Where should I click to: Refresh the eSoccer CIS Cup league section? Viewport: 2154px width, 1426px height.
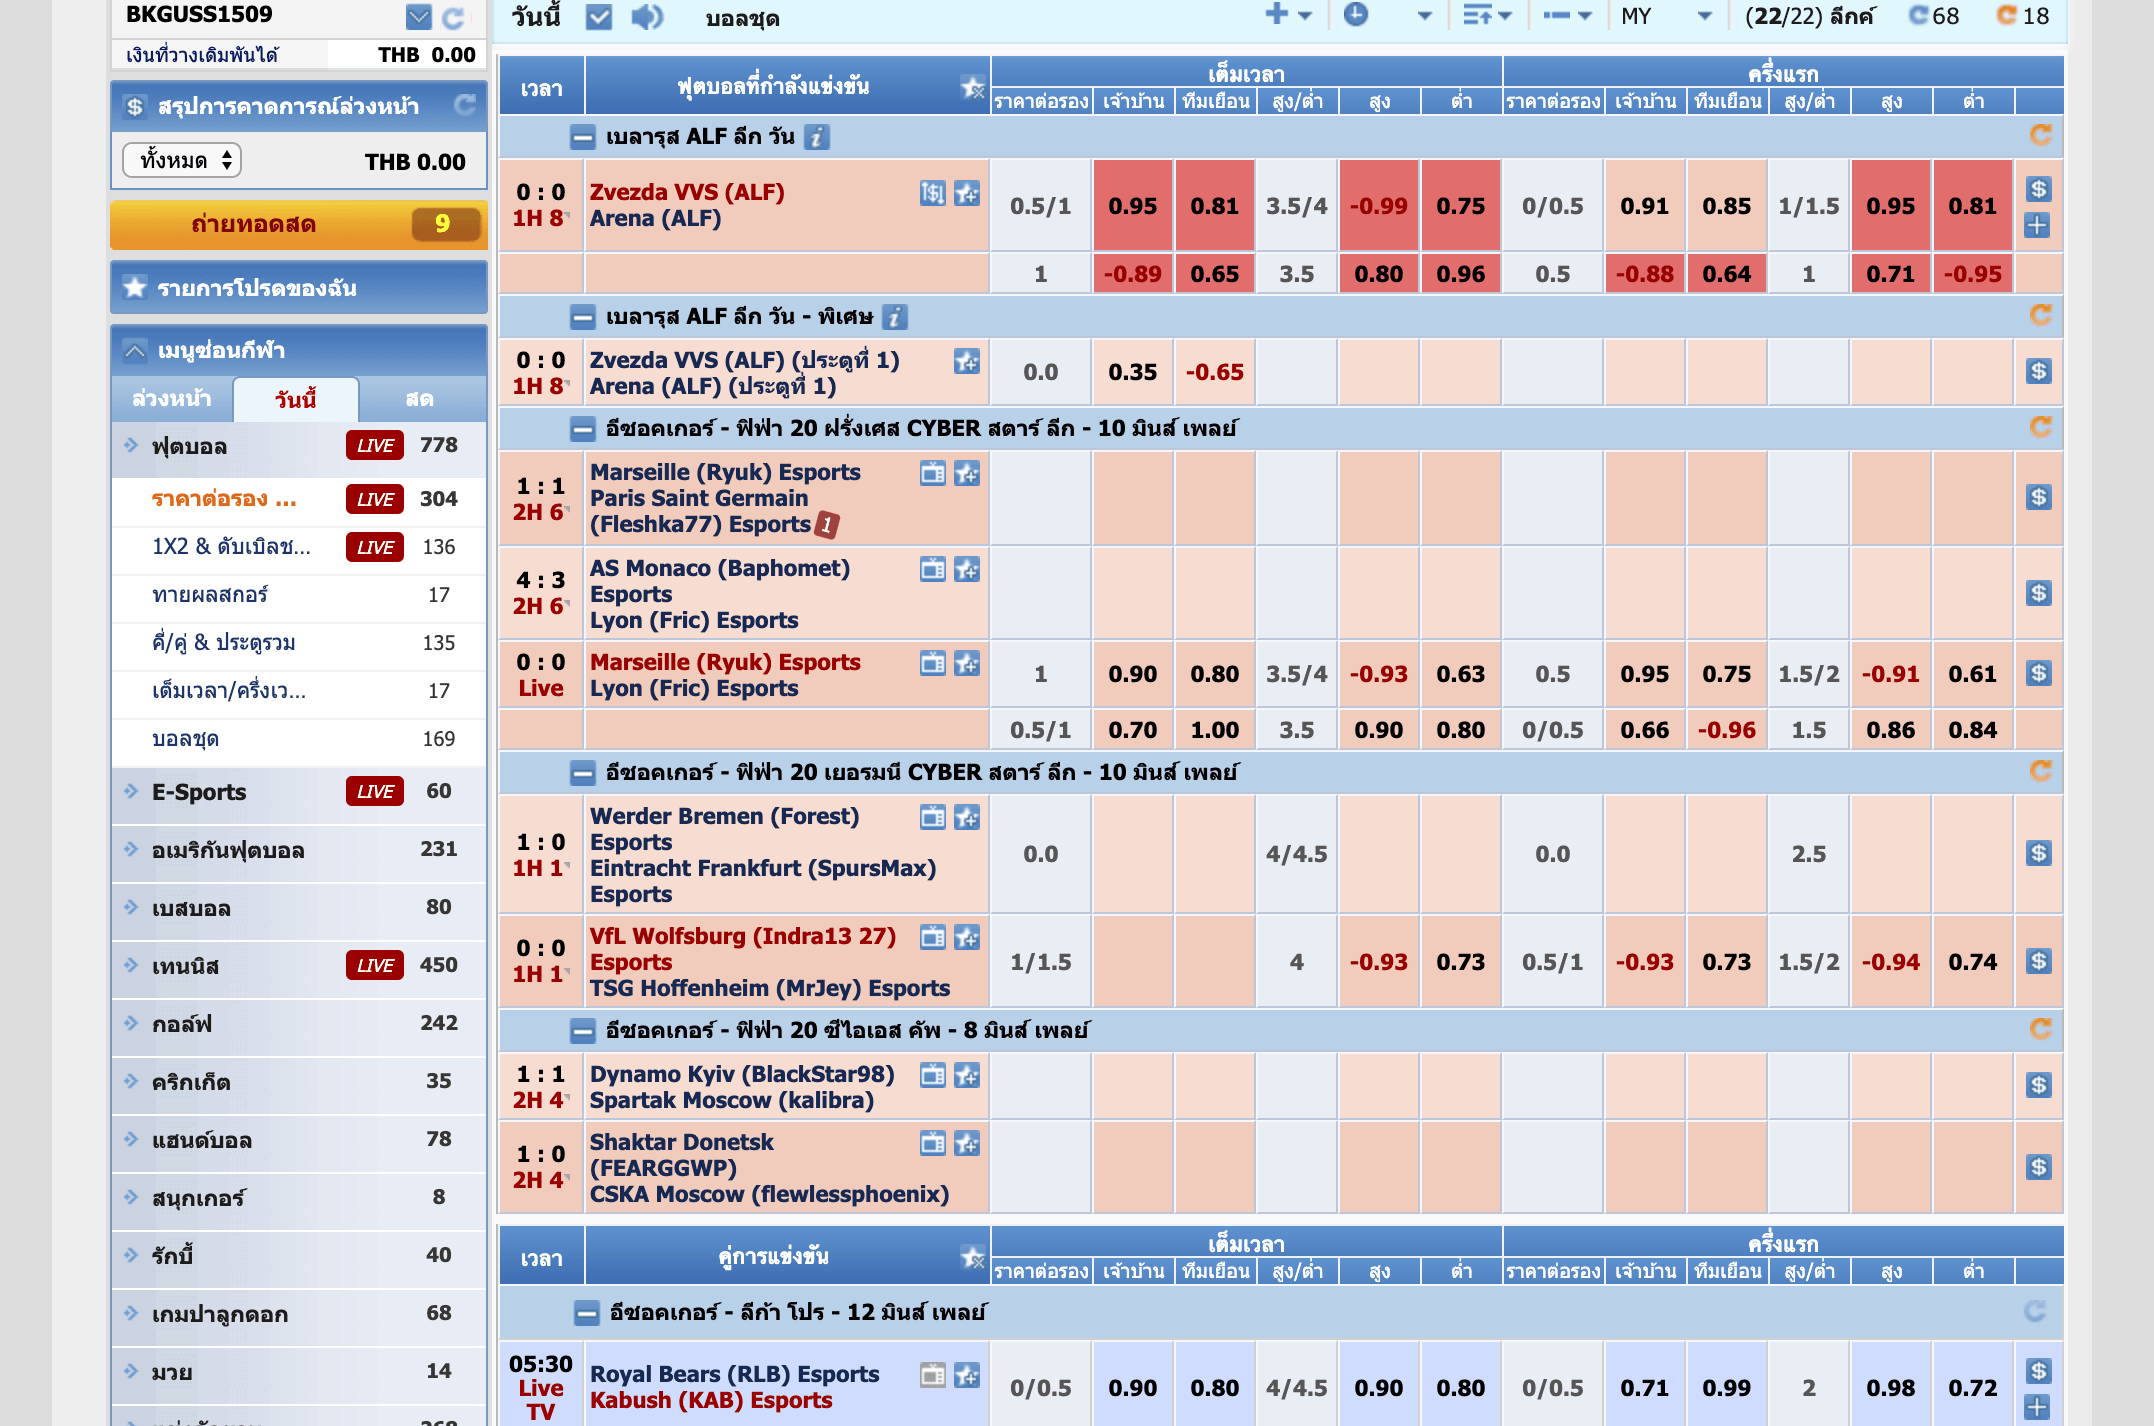point(2040,1029)
